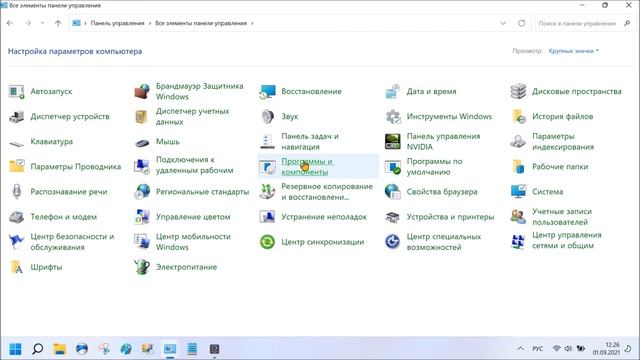Expand chevron after Панель управления breadcrumb

pos(150,23)
